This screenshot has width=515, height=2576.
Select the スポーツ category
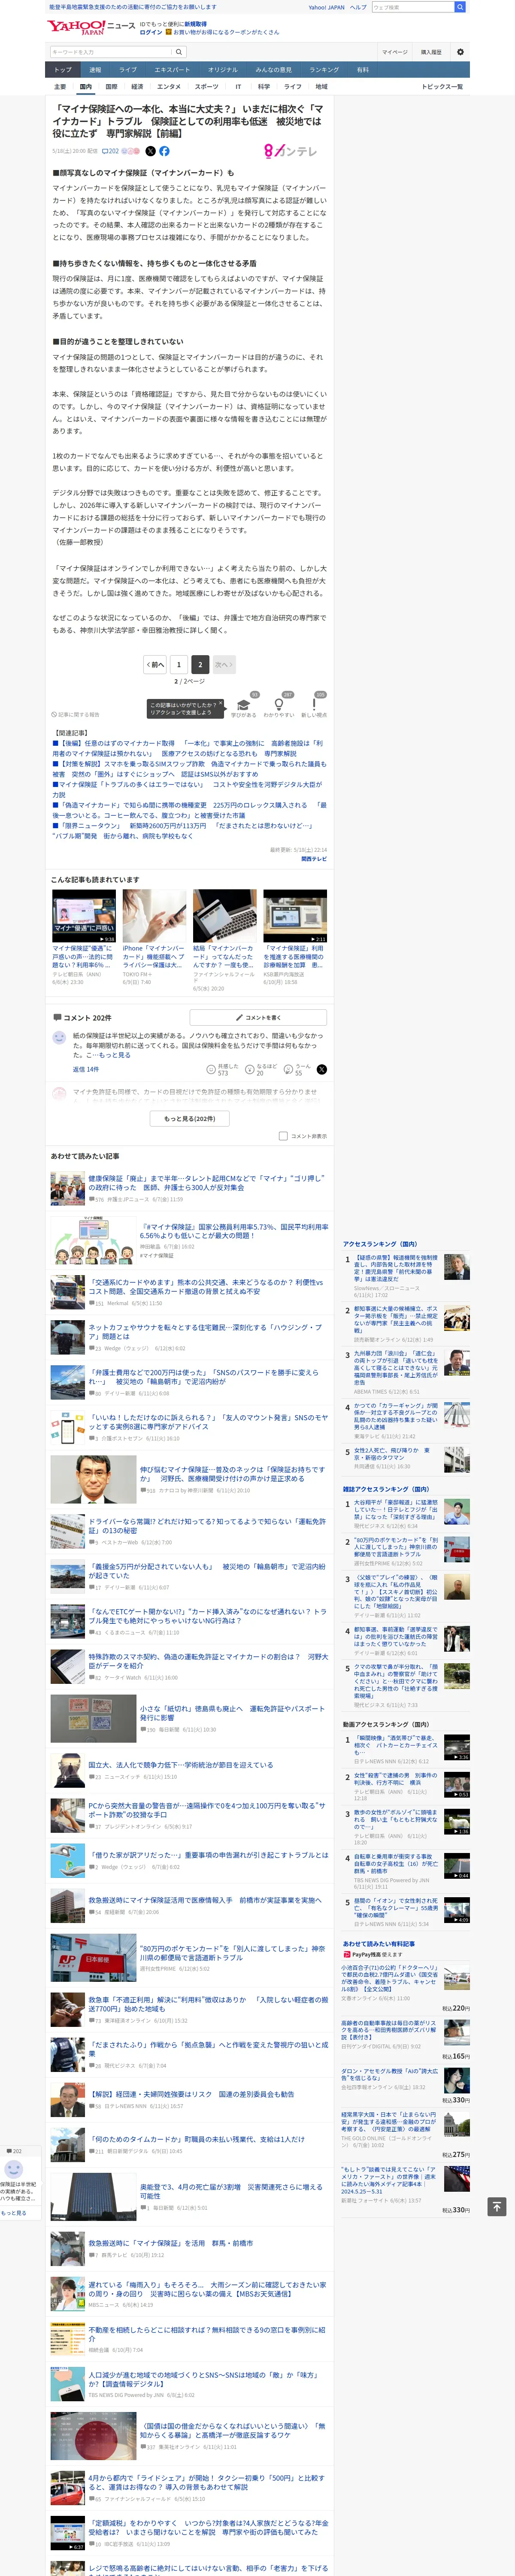point(206,87)
